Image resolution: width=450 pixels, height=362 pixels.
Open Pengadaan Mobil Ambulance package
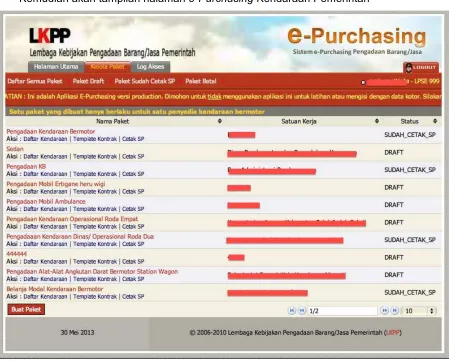point(46,201)
